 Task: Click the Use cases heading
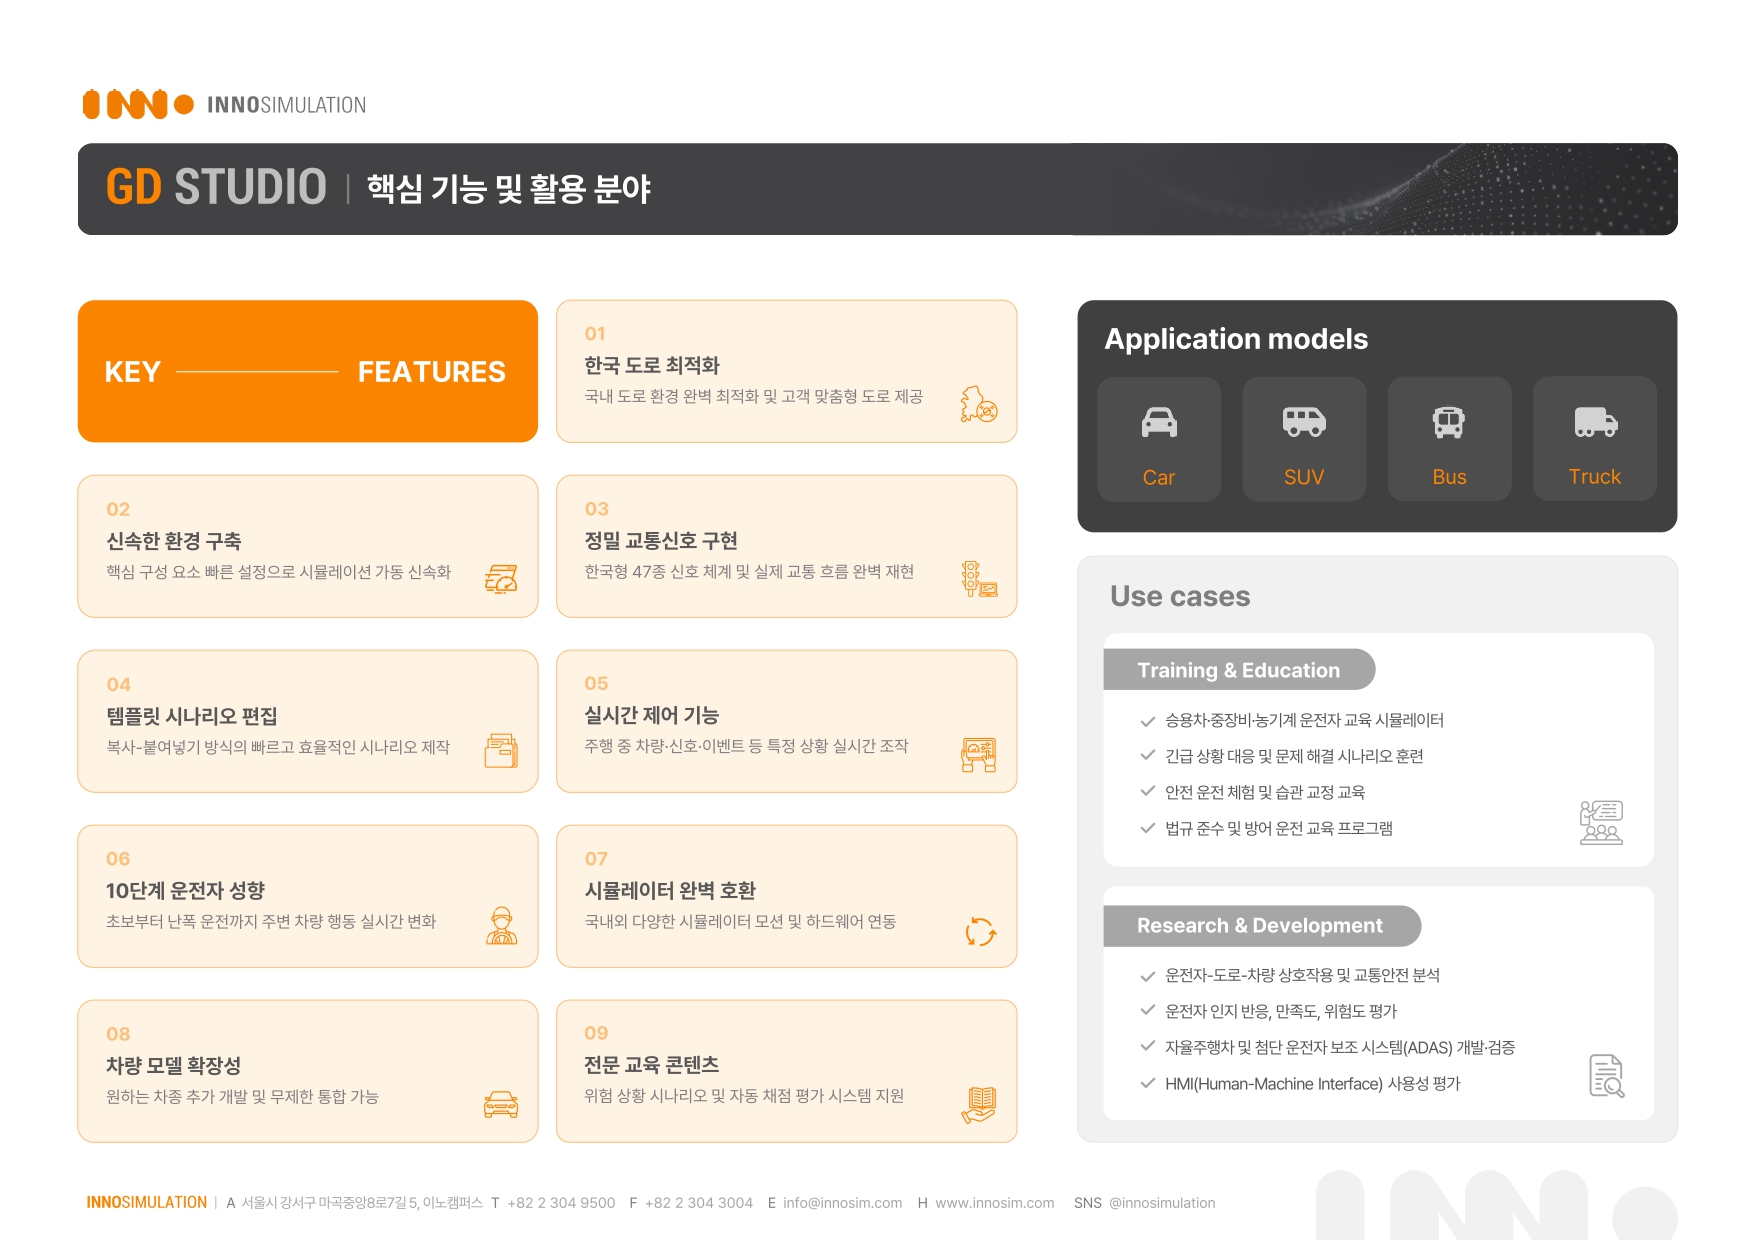coord(1180,596)
